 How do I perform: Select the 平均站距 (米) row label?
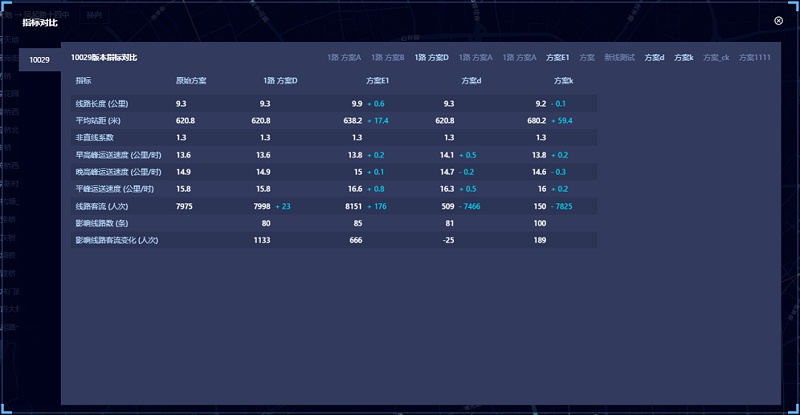point(98,120)
